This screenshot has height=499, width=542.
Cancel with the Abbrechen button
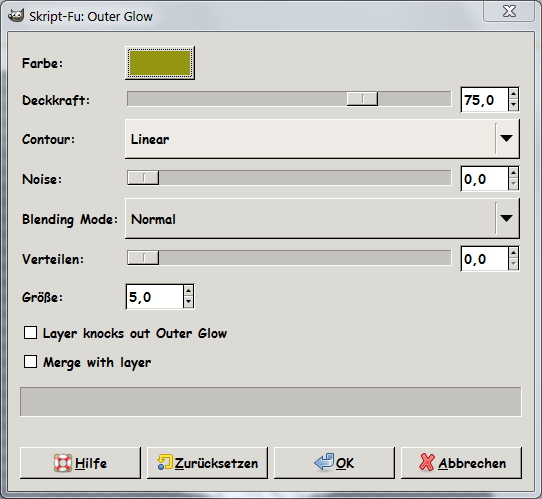click(461, 463)
